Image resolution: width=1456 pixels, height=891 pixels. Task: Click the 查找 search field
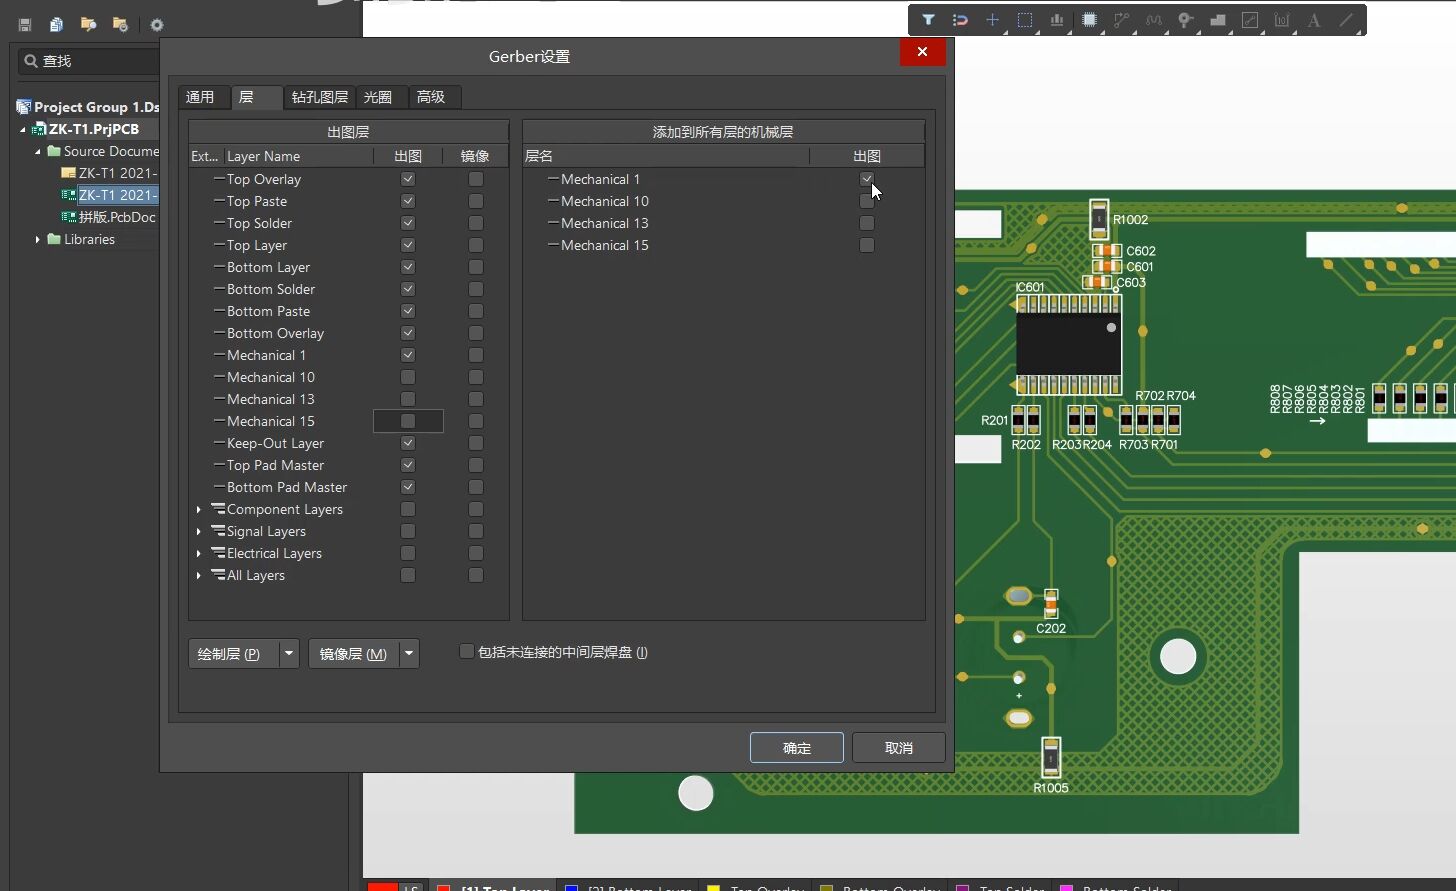tap(95, 61)
